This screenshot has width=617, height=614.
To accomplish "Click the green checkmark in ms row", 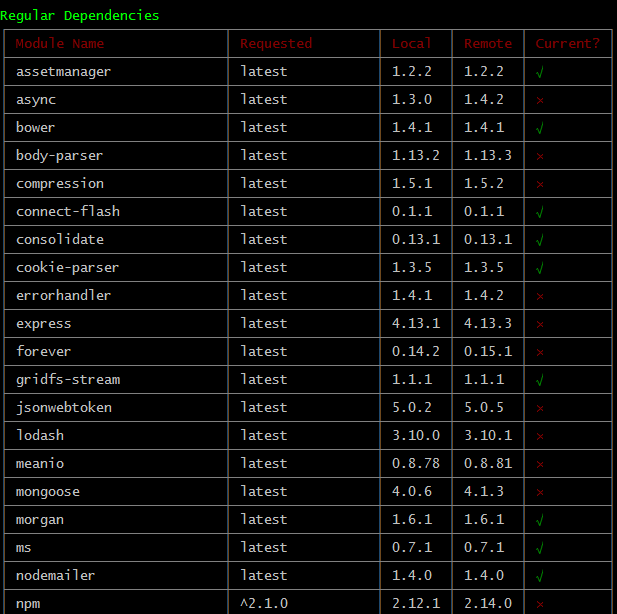I will click(x=540, y=549).
